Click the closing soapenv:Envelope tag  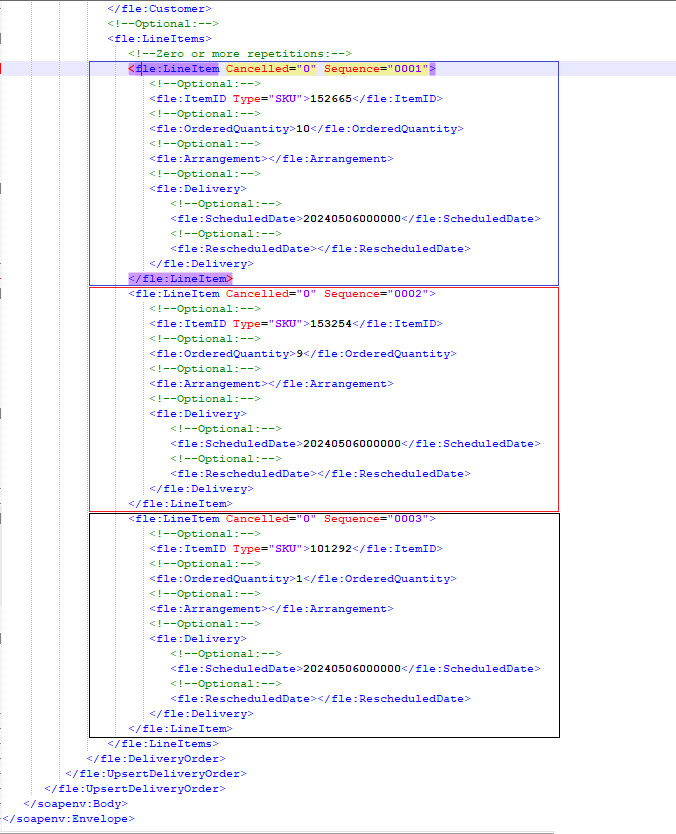click(x=69, y=819)
